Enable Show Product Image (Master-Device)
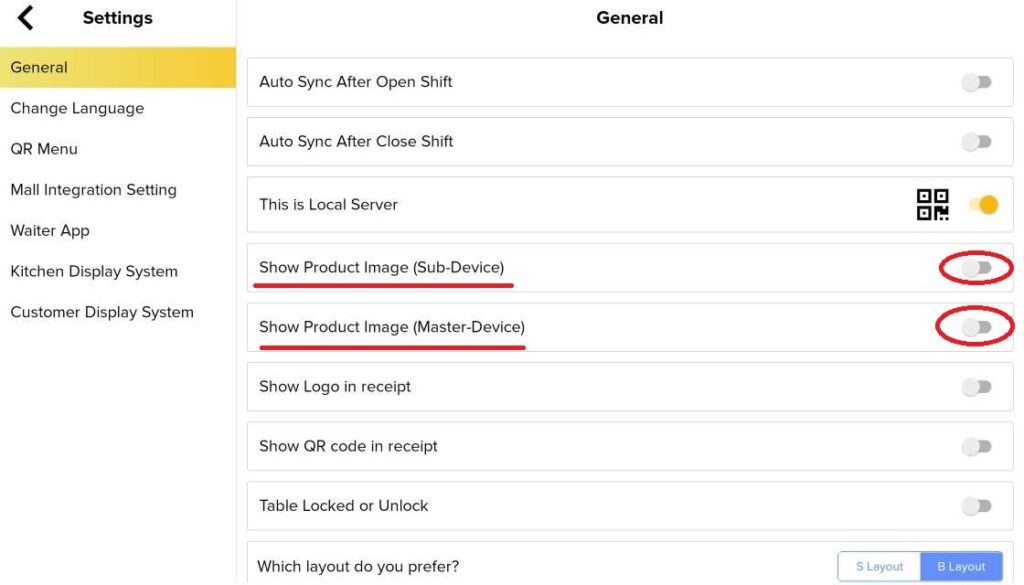The width and height of the screenshot is (1024, 585). click(976, 327)
